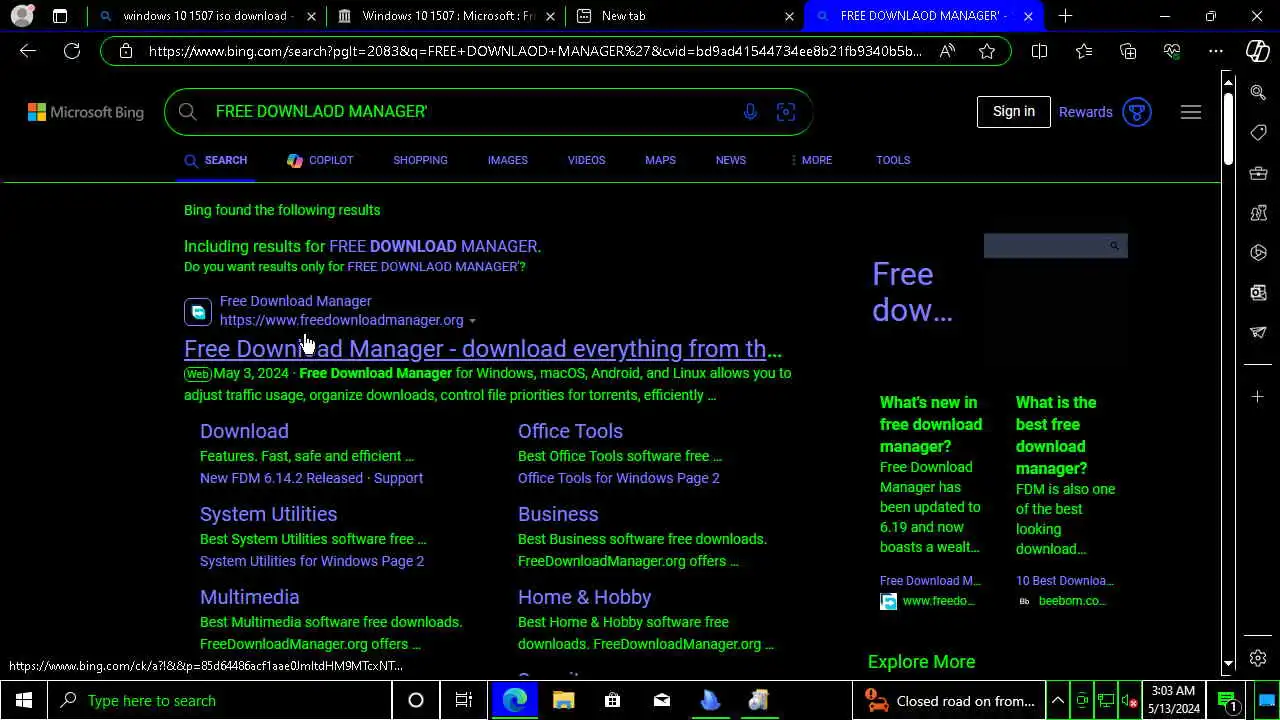The height and width of the screenshot is (720, 1280).
Task: Open the sidebar Games chess icon
Action: pos(1258,213)
